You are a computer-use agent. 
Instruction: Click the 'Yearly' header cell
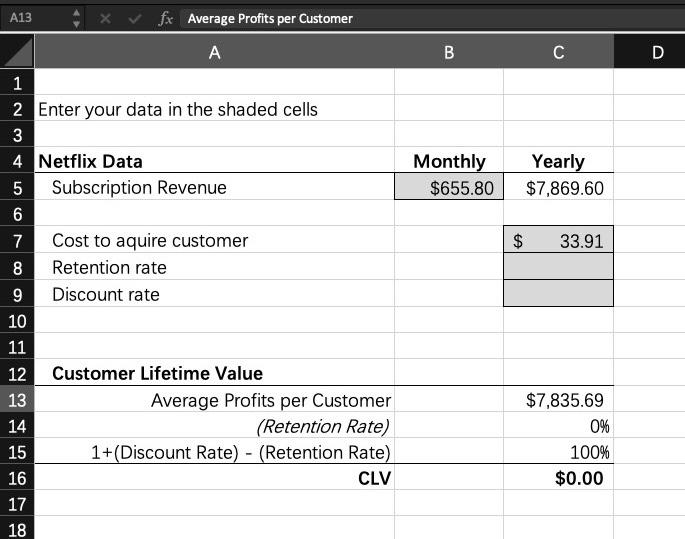point(558,161)
